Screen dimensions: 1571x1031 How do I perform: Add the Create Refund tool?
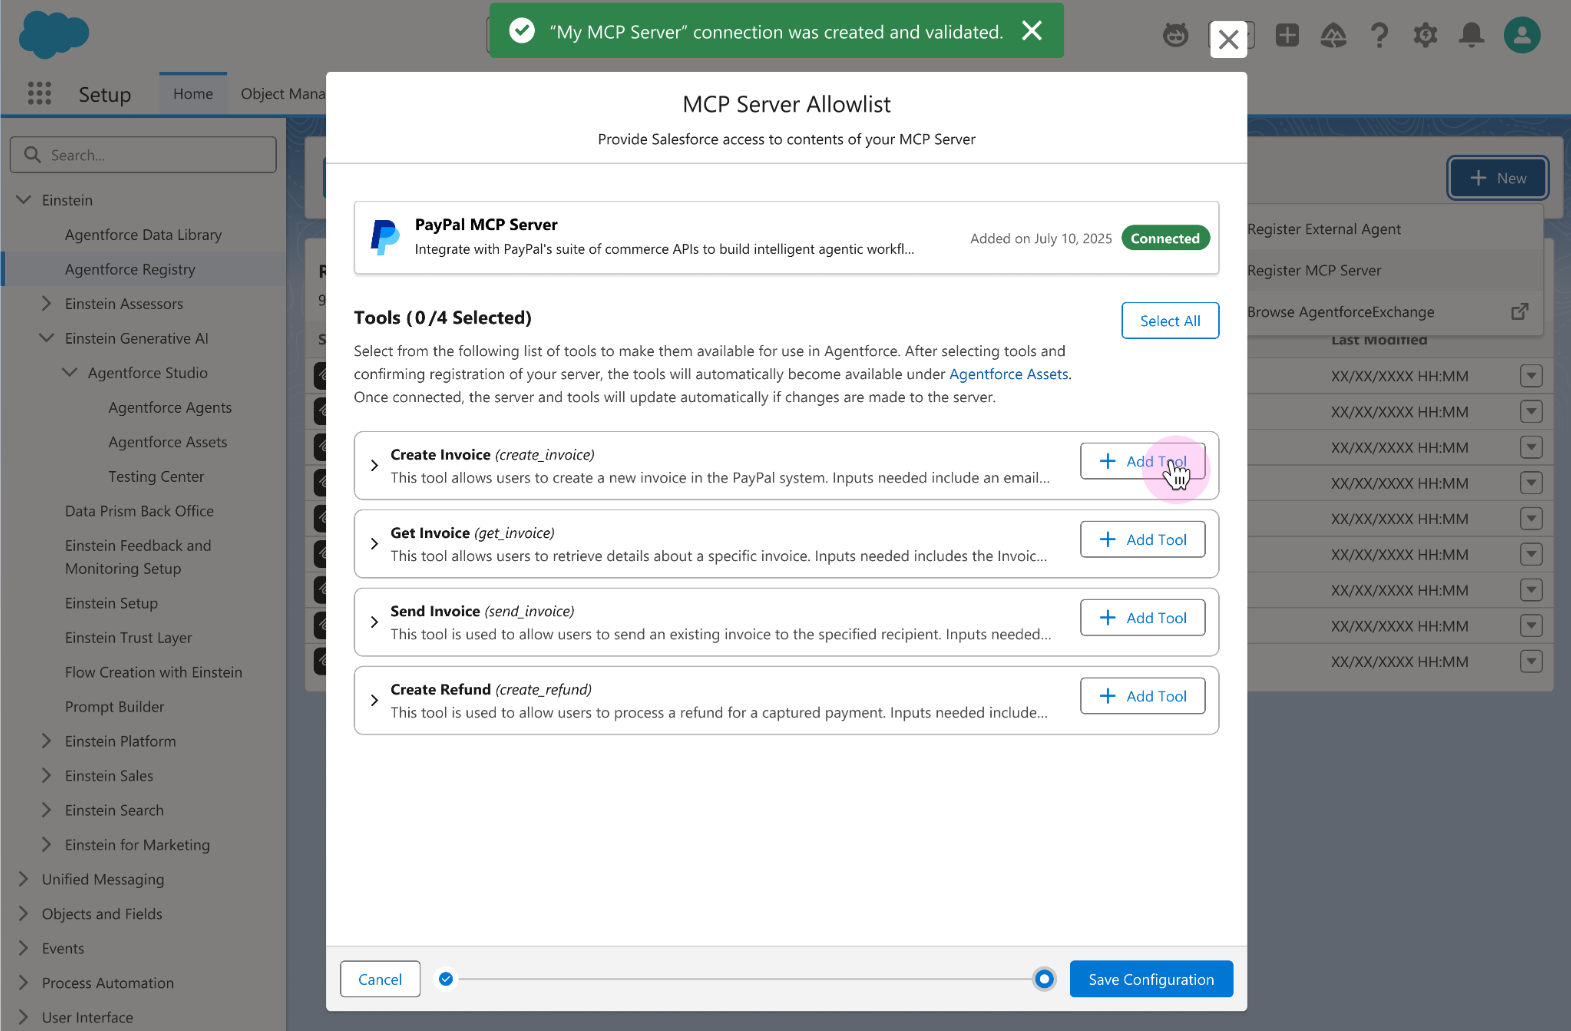(1142, 696)
